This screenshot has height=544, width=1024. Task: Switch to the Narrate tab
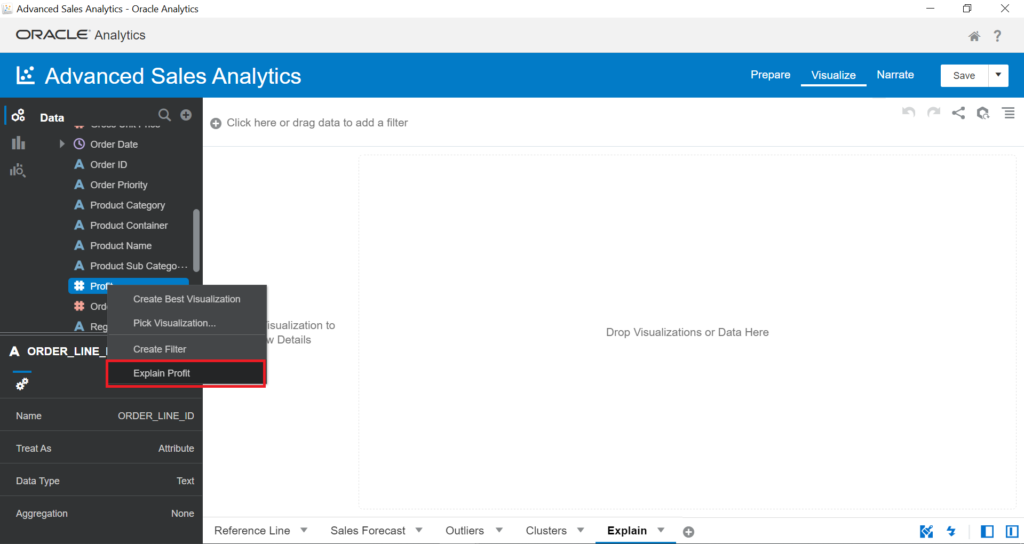tap(895, 75)
